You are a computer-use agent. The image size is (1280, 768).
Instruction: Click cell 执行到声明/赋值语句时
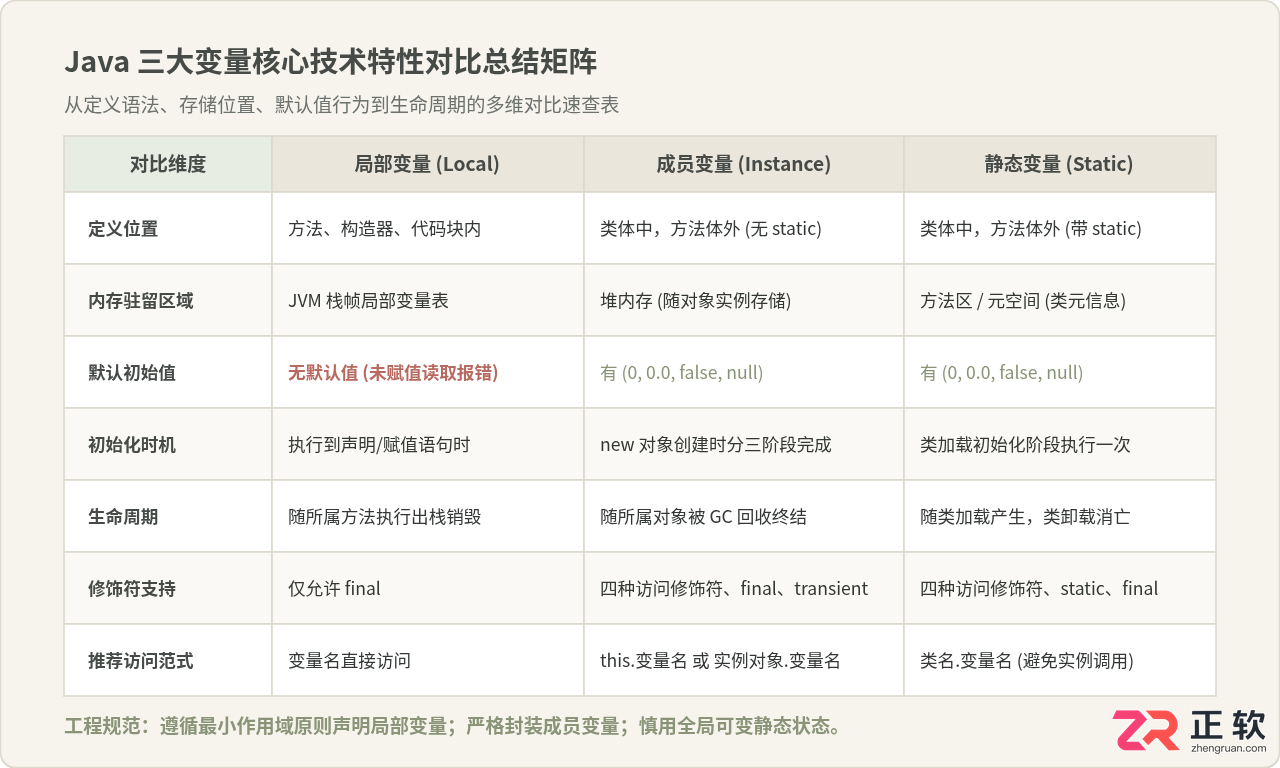[x=428, y=445]
